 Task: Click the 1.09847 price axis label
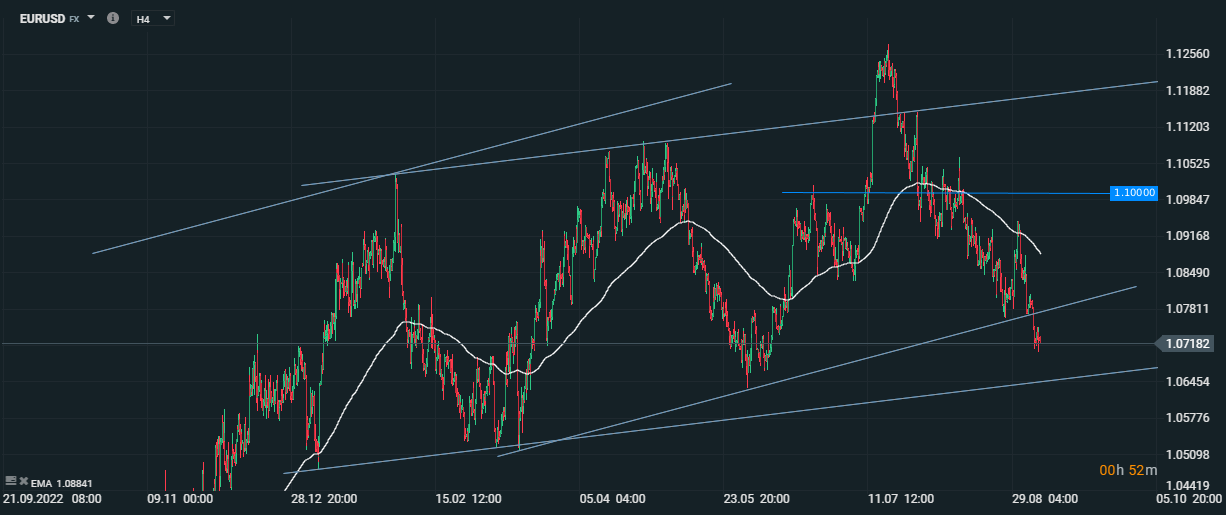[1189, 199]
